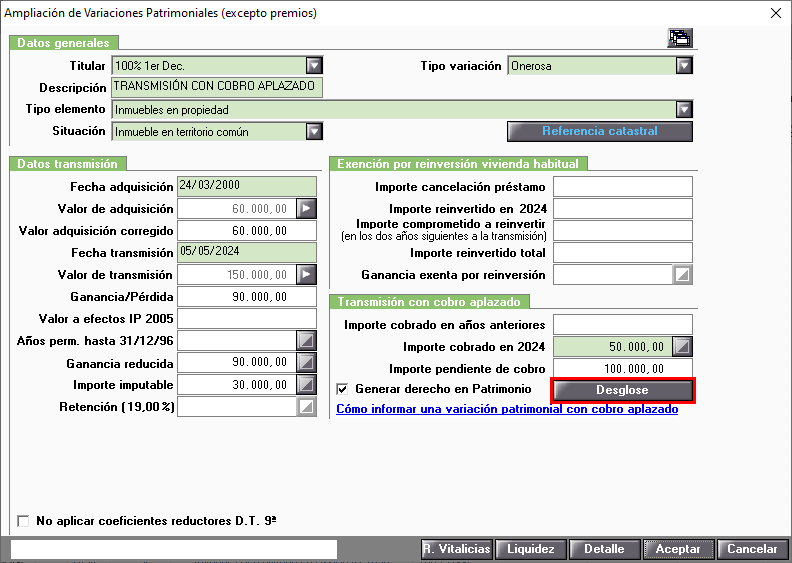The height and width of the screenshot is (563, 792).
Task: Click the windows cascade icon at top right
Action: 680,38
